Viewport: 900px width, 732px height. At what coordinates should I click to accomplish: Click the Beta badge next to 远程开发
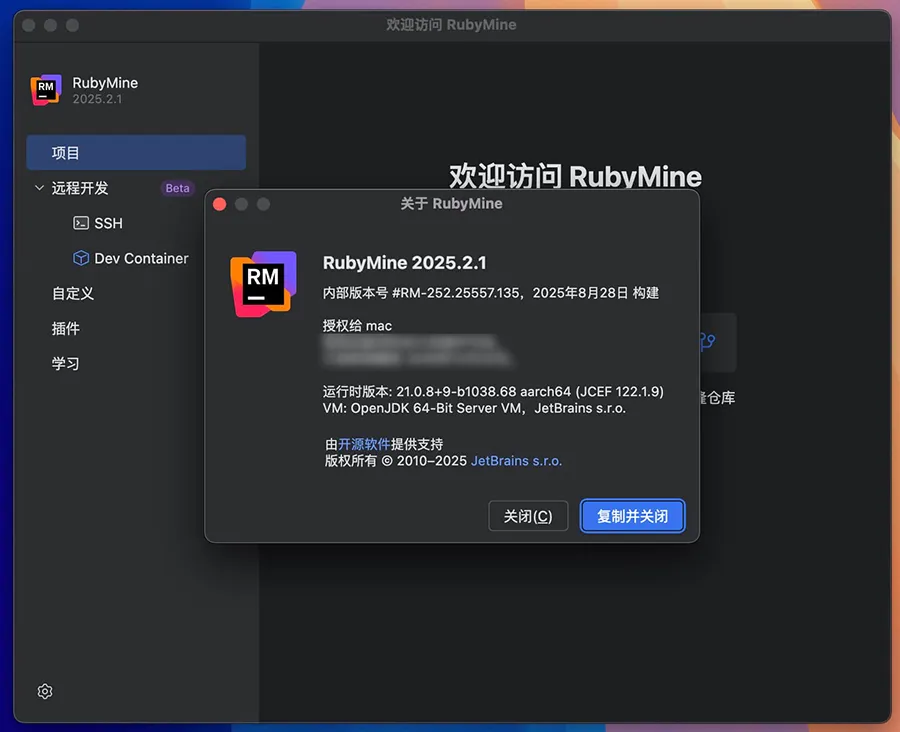(177, 188)
